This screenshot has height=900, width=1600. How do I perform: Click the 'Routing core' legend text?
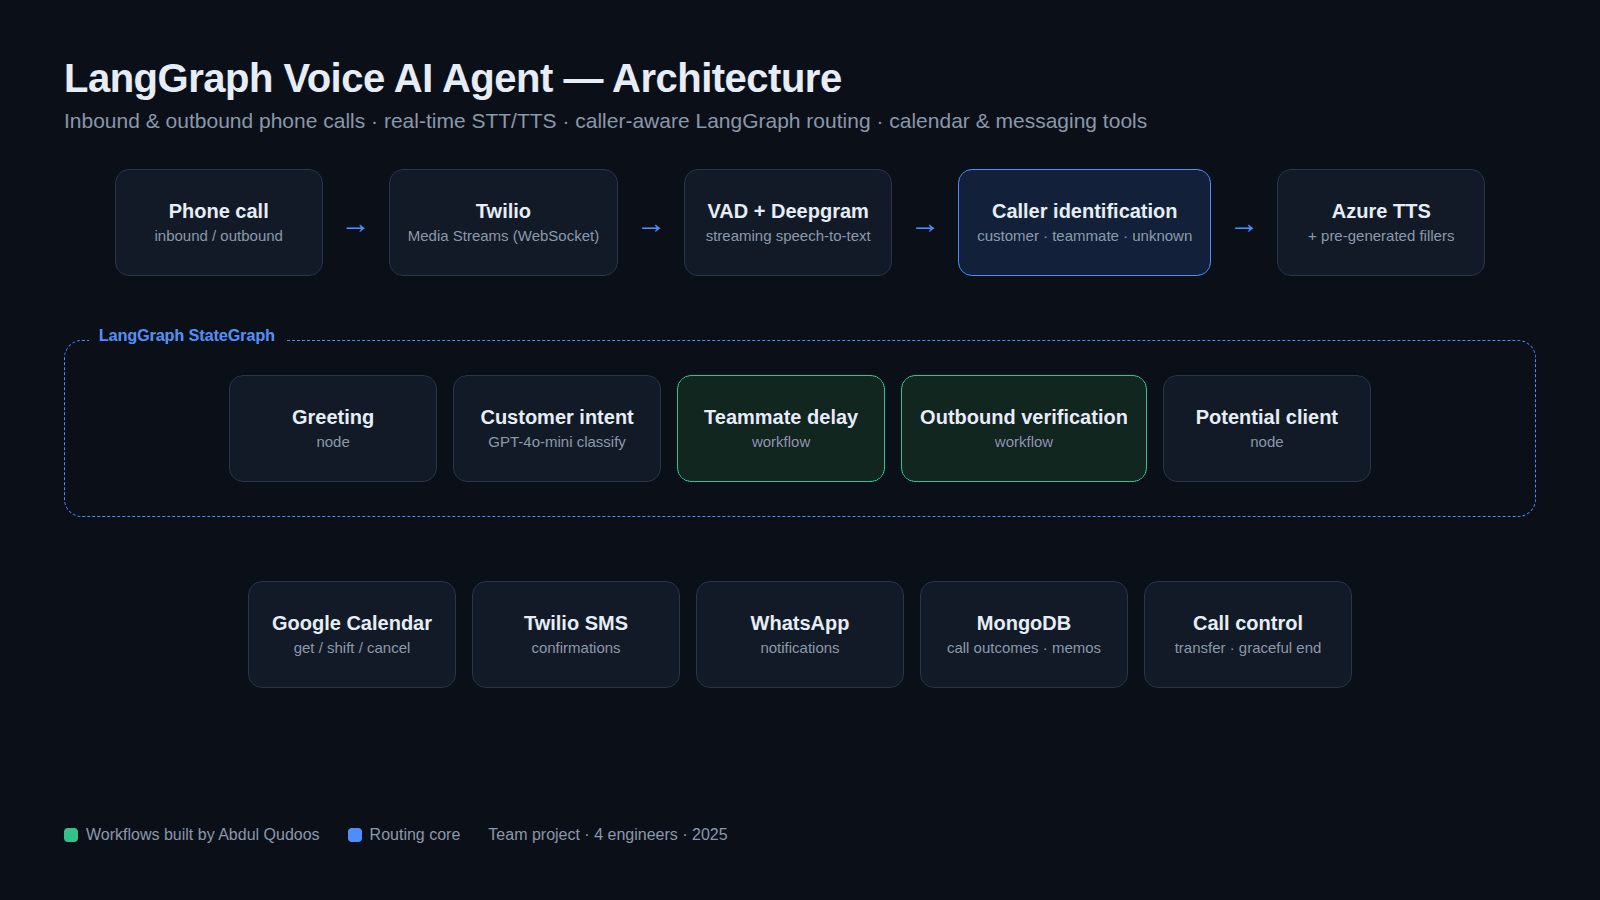pyautogui.click(x=415, y=835)
